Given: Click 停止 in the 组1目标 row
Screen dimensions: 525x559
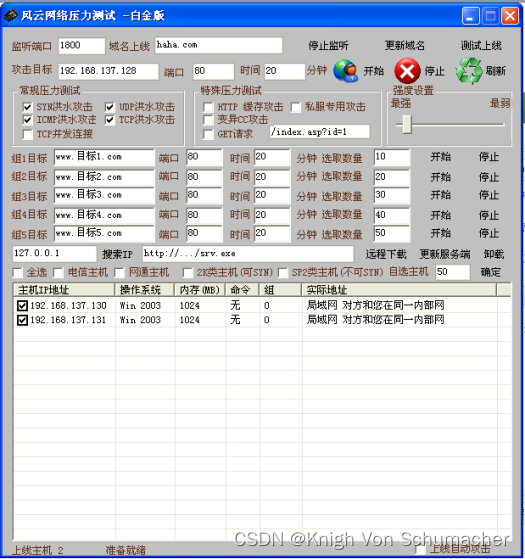Looking at the screenshot, I should 489,157.
